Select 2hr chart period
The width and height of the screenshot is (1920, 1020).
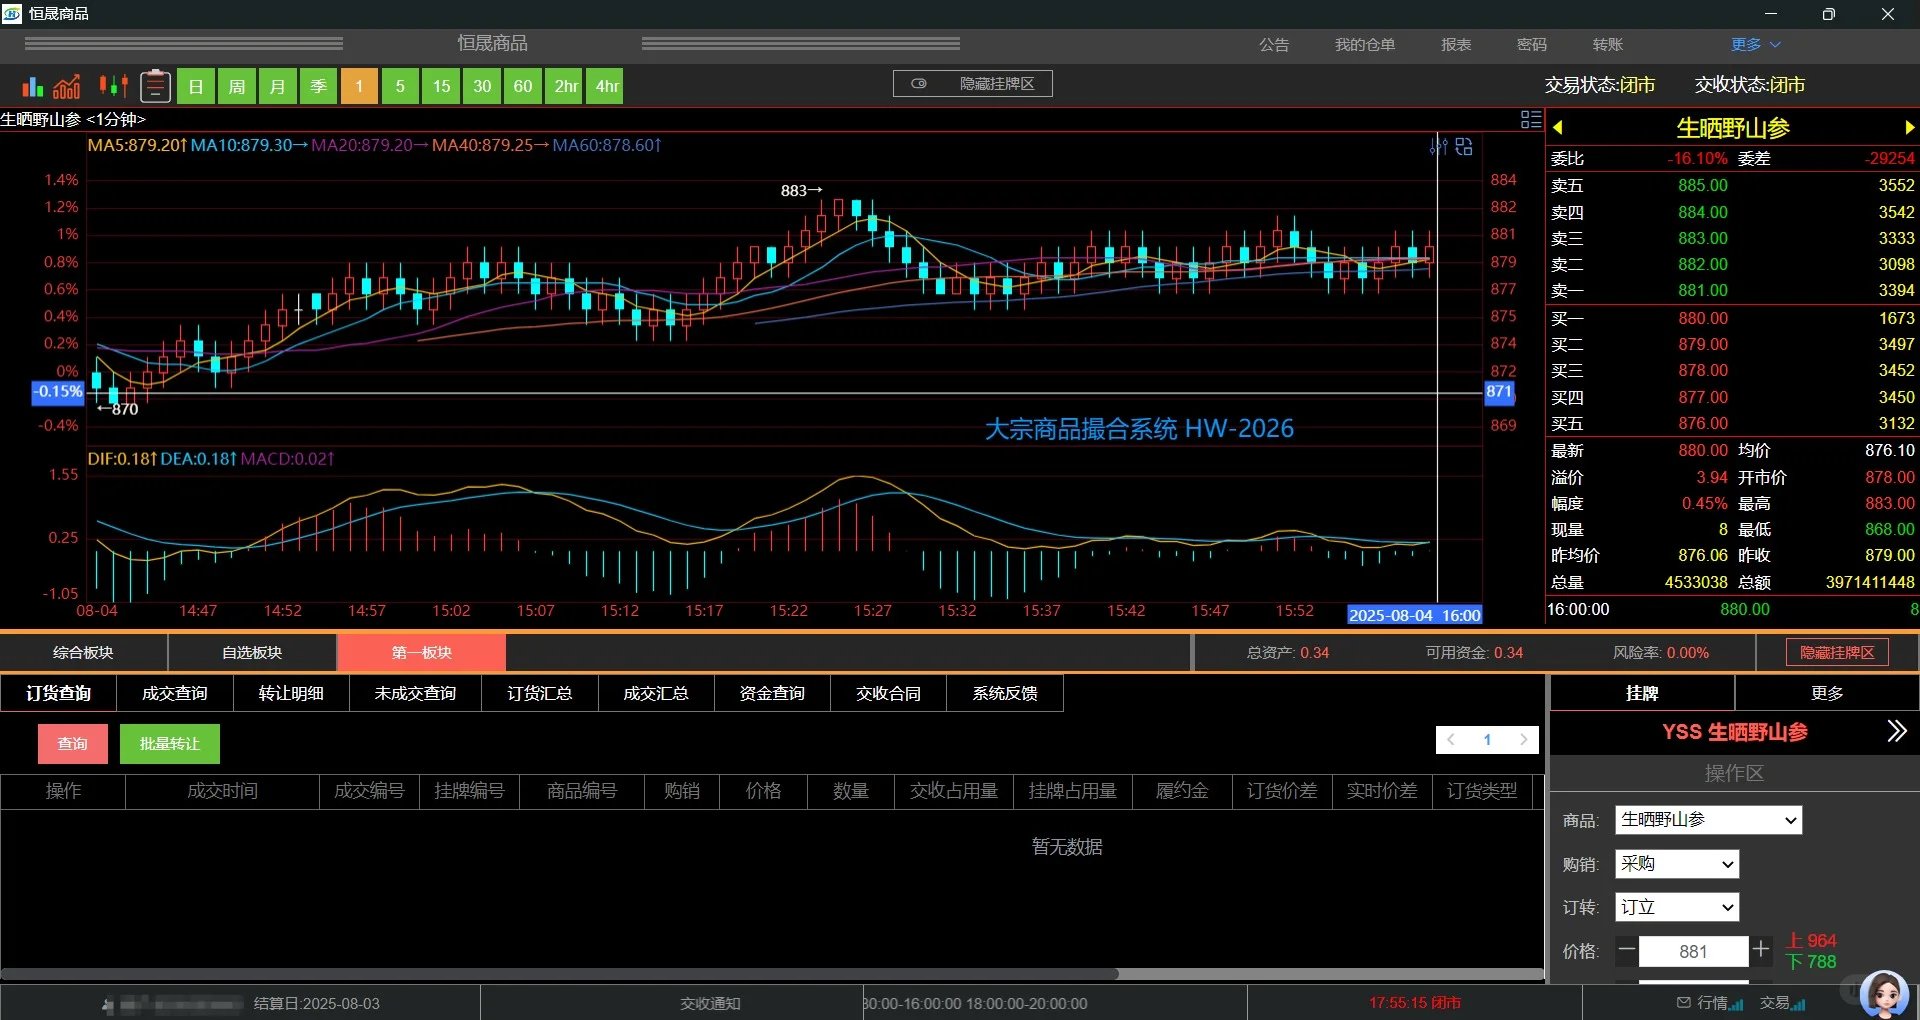(x=566, y=86)
